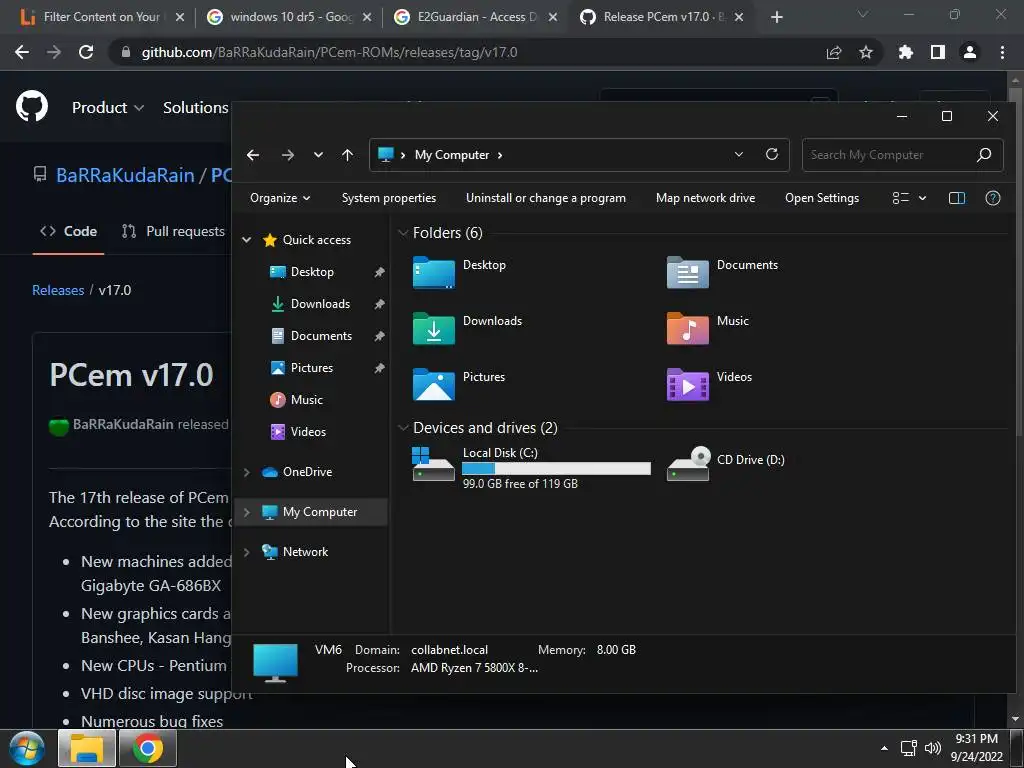Screen dimensions: 1024x768
Task: Click Map network drive
Action: click(x=705, y=198)
